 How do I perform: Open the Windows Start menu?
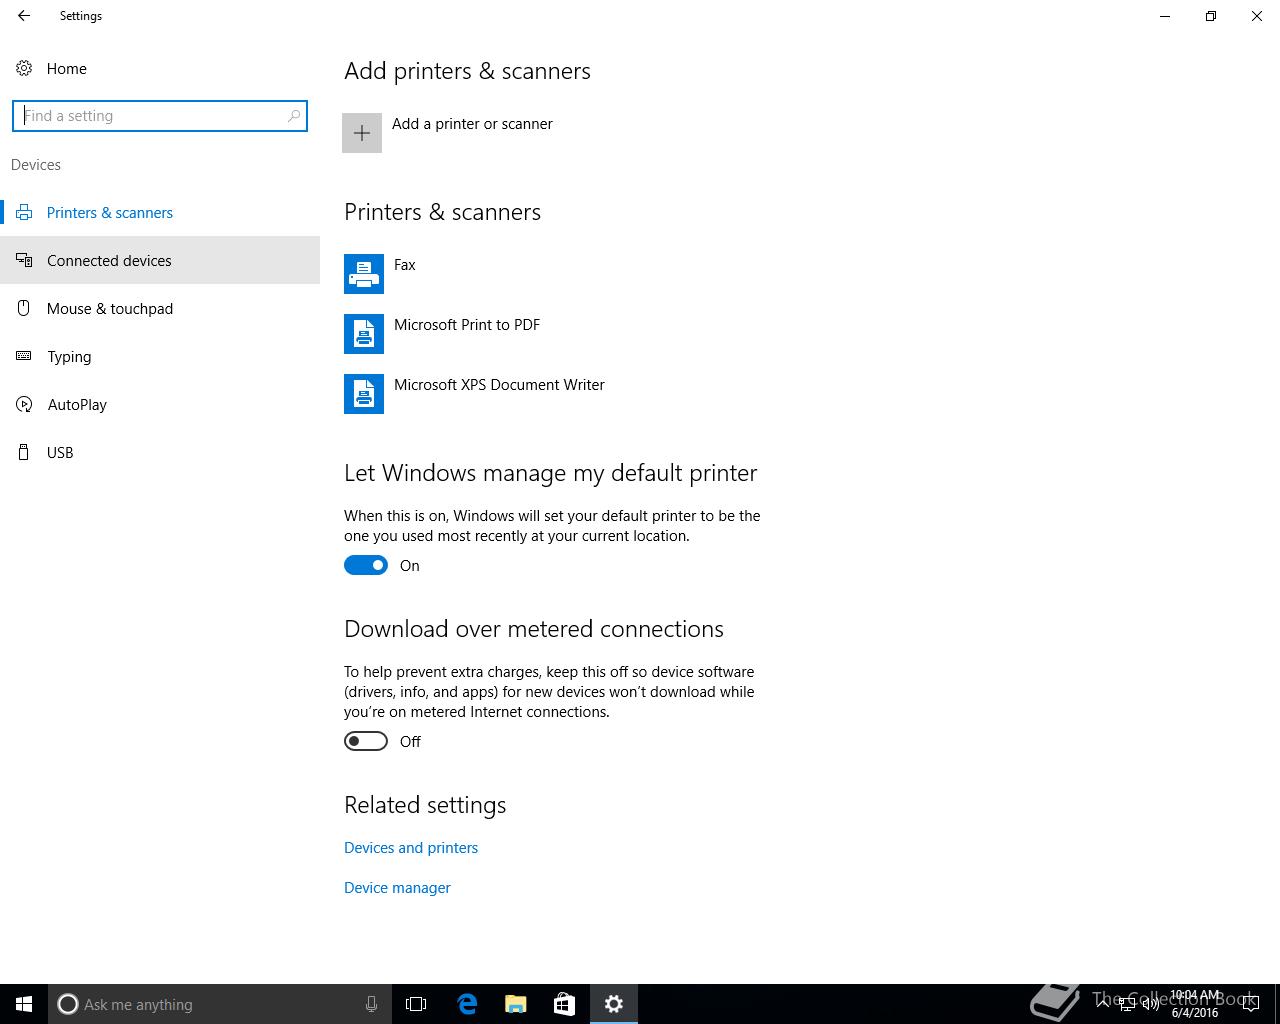pos(24,1004)
